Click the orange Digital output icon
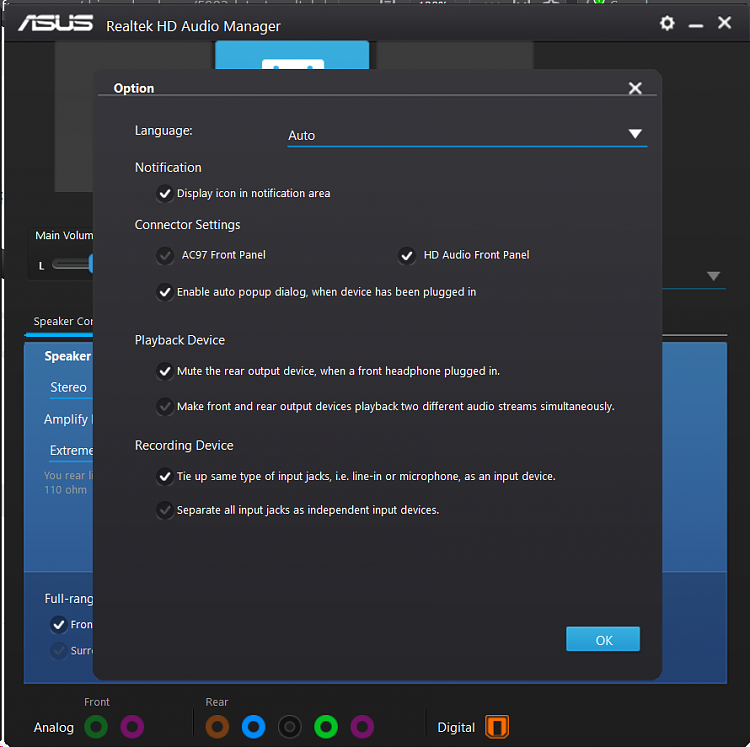 click(x=497, y=727)
